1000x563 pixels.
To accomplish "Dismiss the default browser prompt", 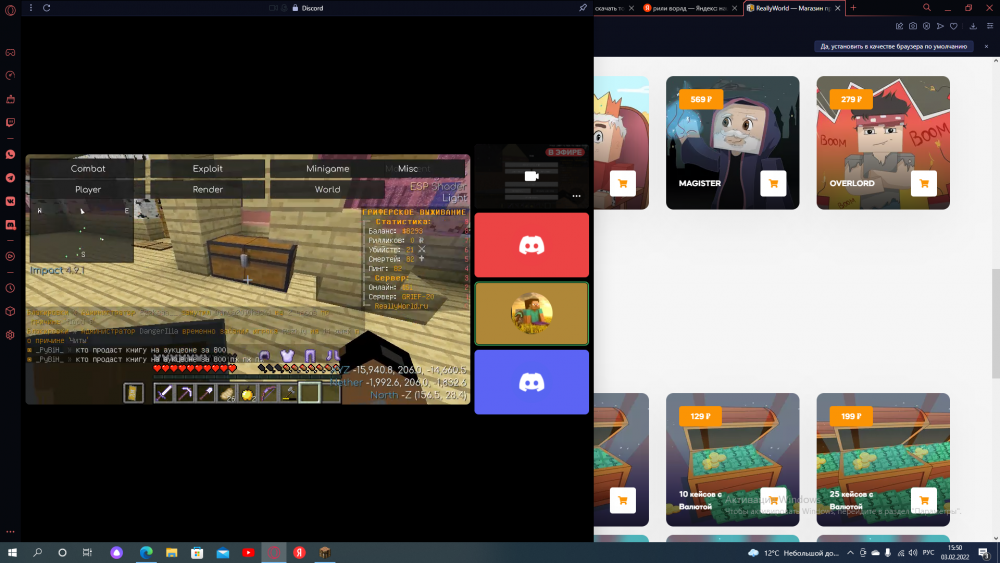I will pyautogui.click(x=986, y=46).
